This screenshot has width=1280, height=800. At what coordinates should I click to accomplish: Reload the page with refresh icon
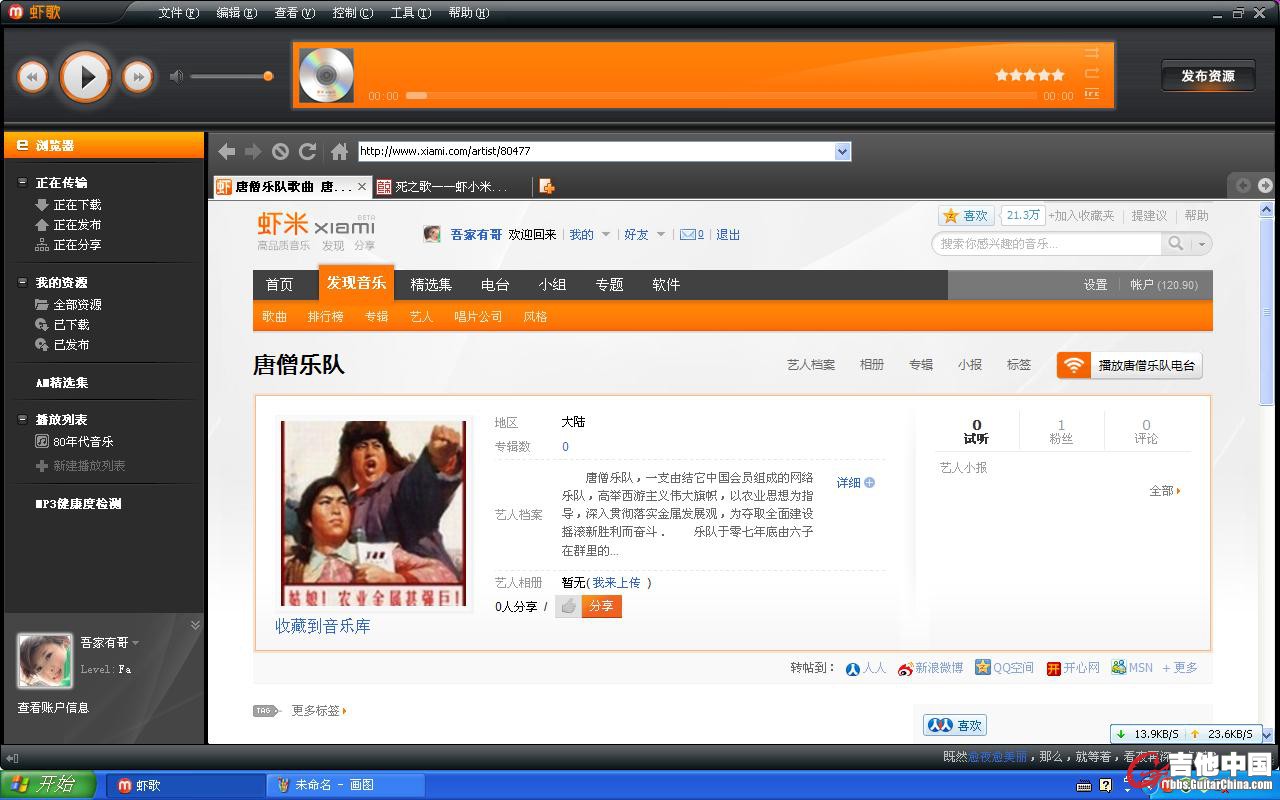[308, 151]
